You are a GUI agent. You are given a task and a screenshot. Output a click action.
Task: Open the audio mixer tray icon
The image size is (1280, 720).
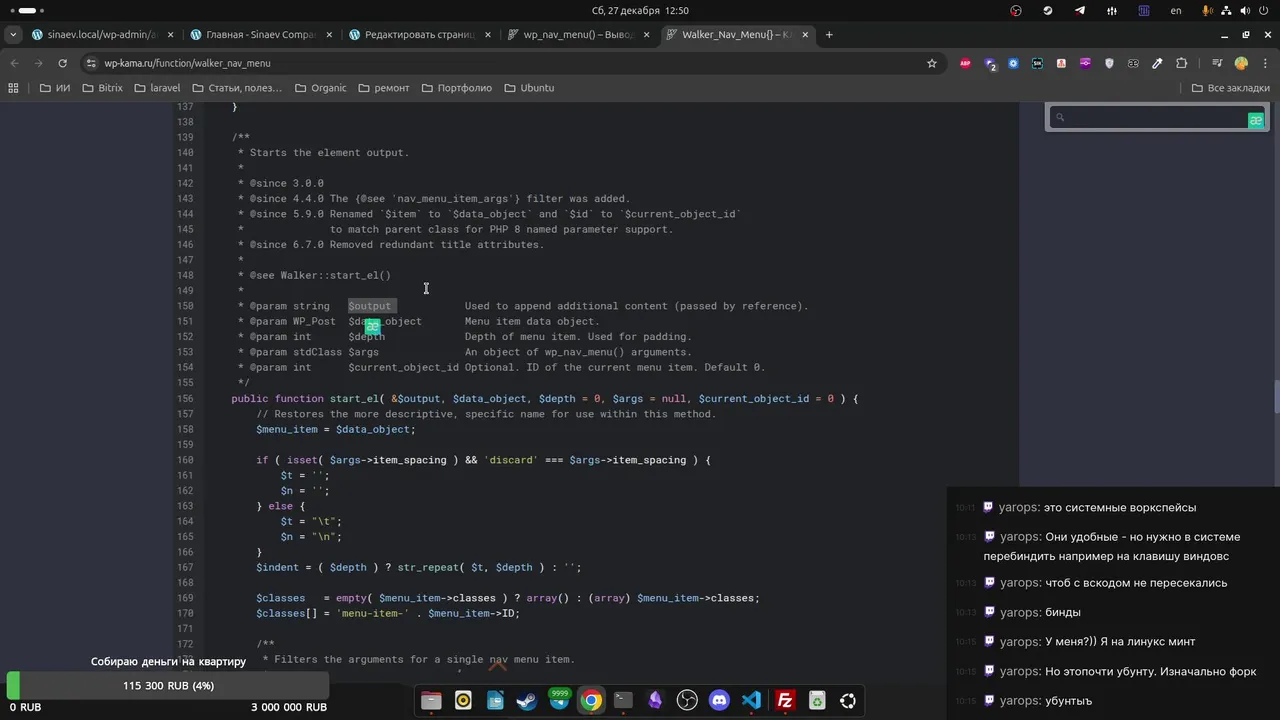[x=1112, y=10]
